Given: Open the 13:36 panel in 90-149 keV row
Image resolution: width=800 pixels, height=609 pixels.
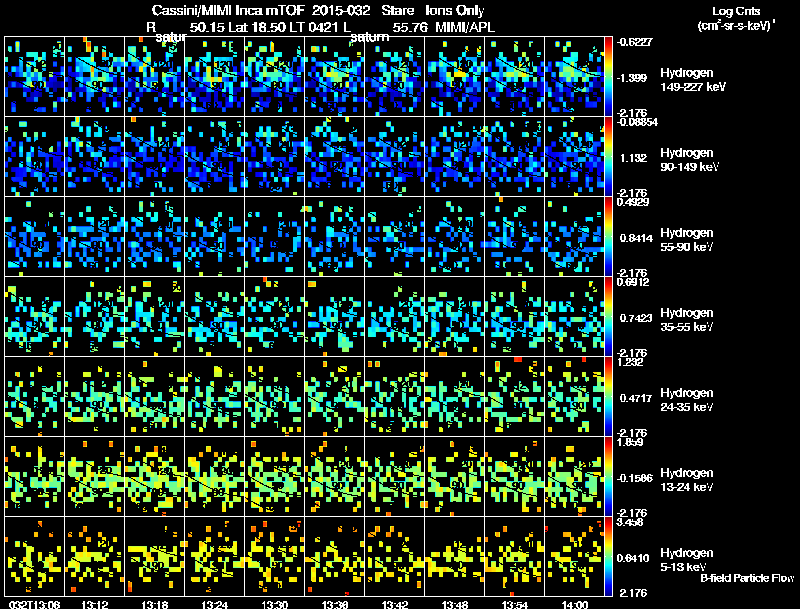Looking at the screenshot, I should (334, 157).
